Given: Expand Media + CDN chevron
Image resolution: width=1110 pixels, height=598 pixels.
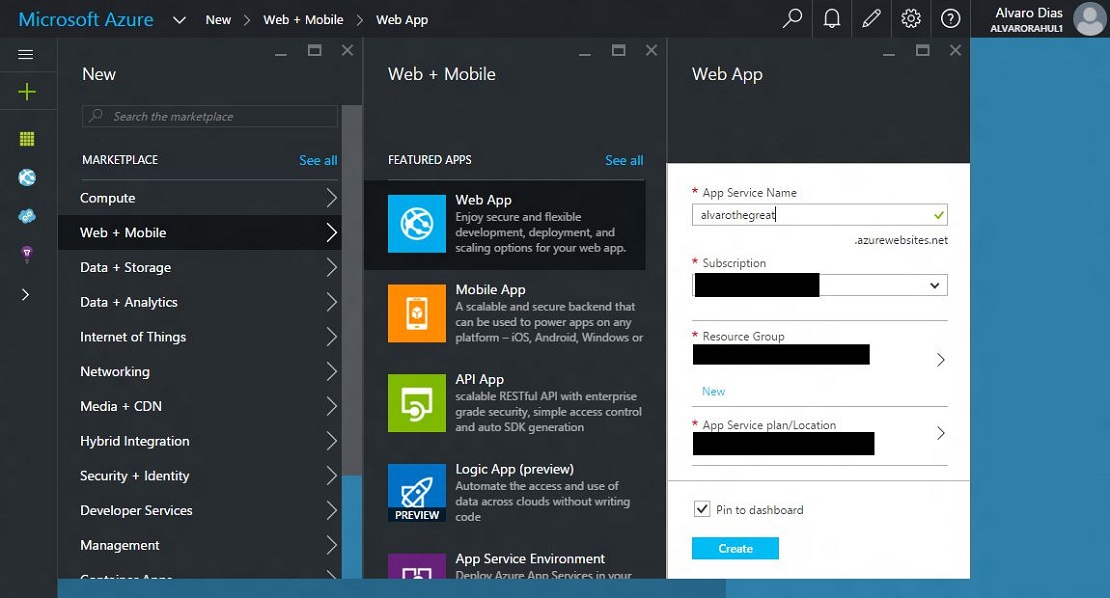Looking at the screenshot, I should click(331, 406).
